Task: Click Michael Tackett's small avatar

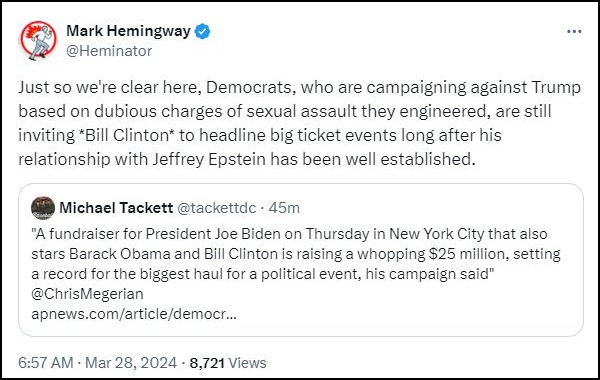Action: point(43,208)
